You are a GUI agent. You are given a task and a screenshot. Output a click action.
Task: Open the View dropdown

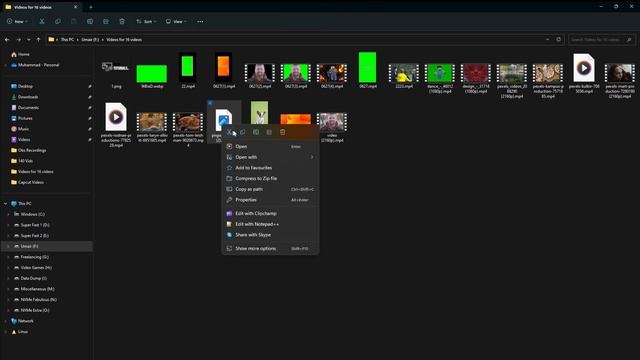[176, 21]
